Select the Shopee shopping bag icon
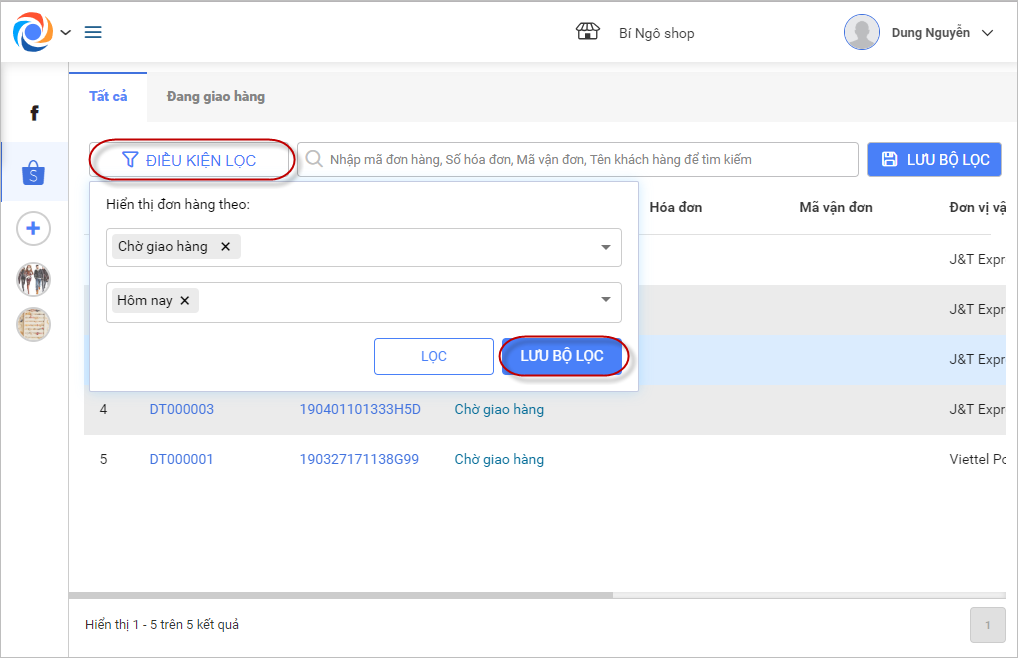 point(34,173)
